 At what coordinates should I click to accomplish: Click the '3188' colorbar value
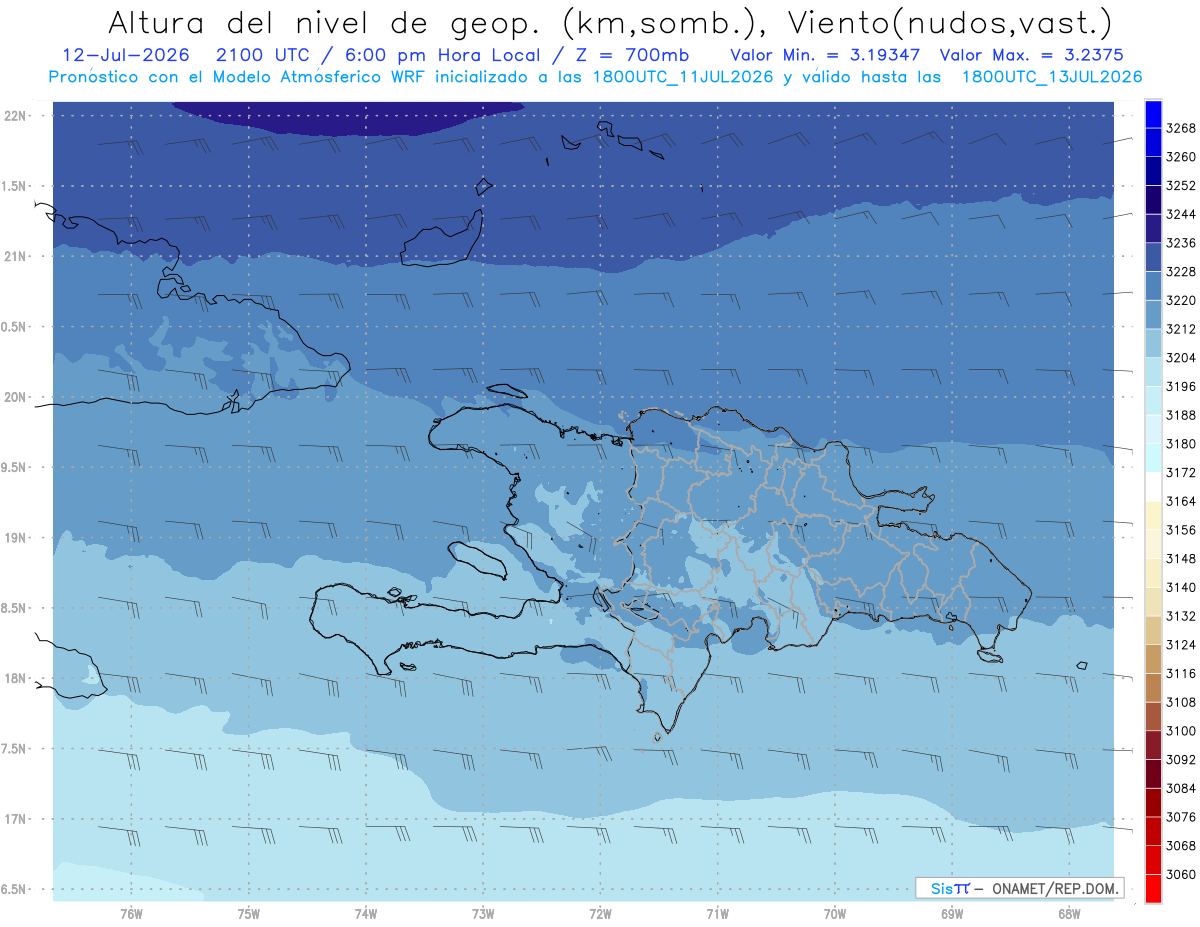[1181, 415]
